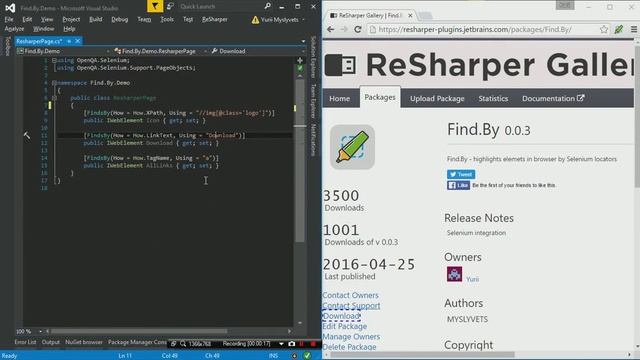This screenshot has width=640, height=360.
Task: Open the Solution Explorer side tab
Action: click(x=313, y=57)
